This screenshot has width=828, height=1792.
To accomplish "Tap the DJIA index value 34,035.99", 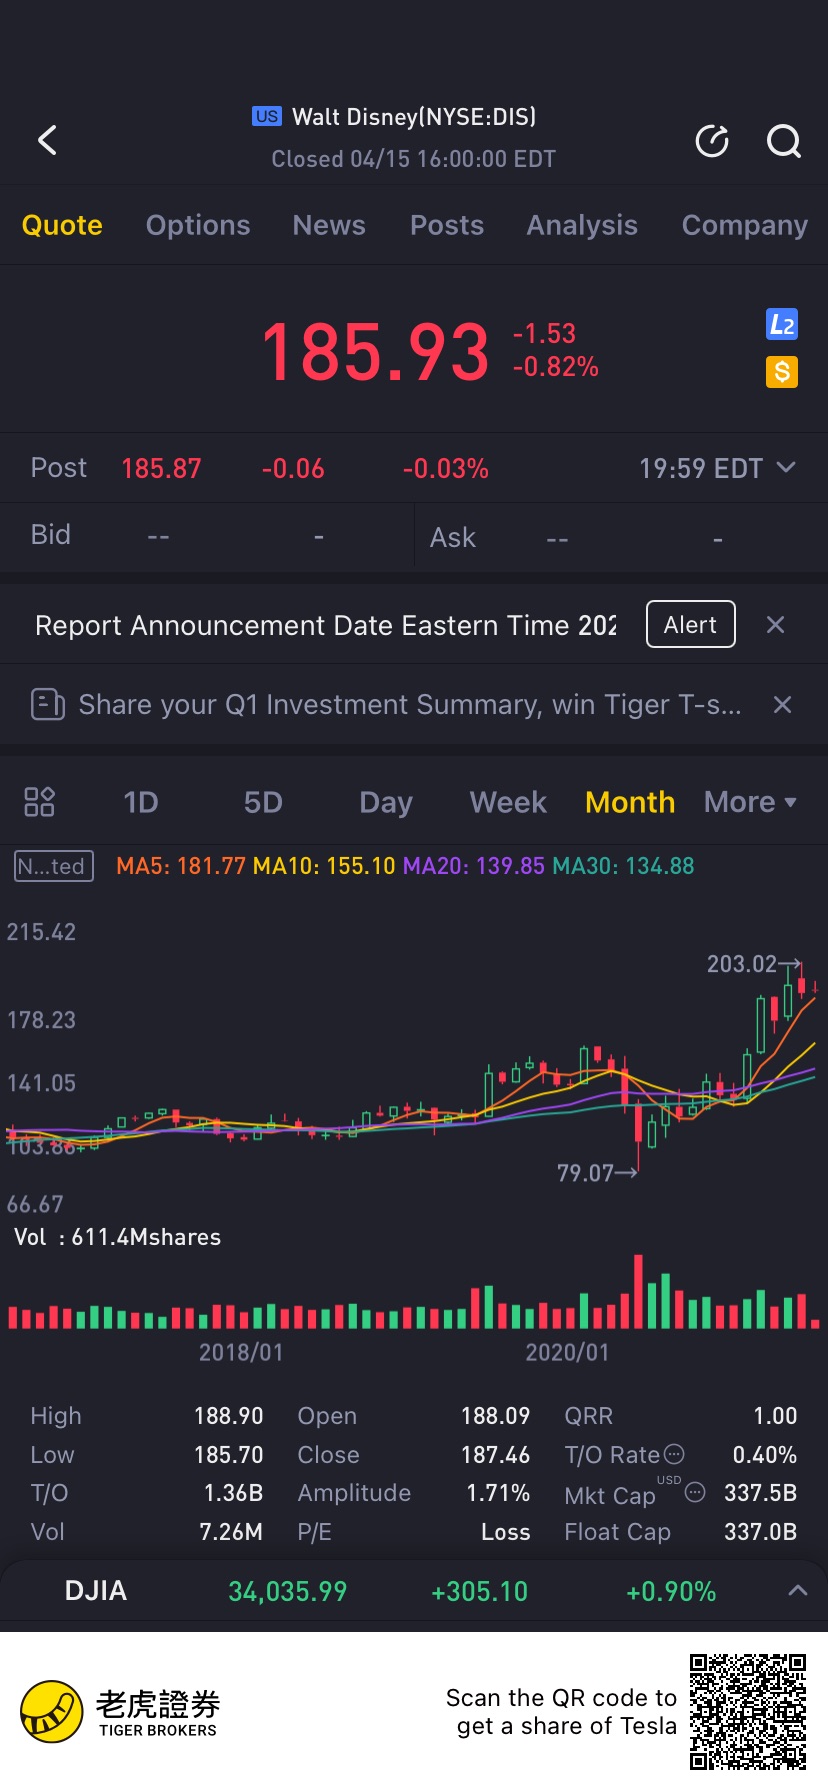I will click(x=288, y=1591).
